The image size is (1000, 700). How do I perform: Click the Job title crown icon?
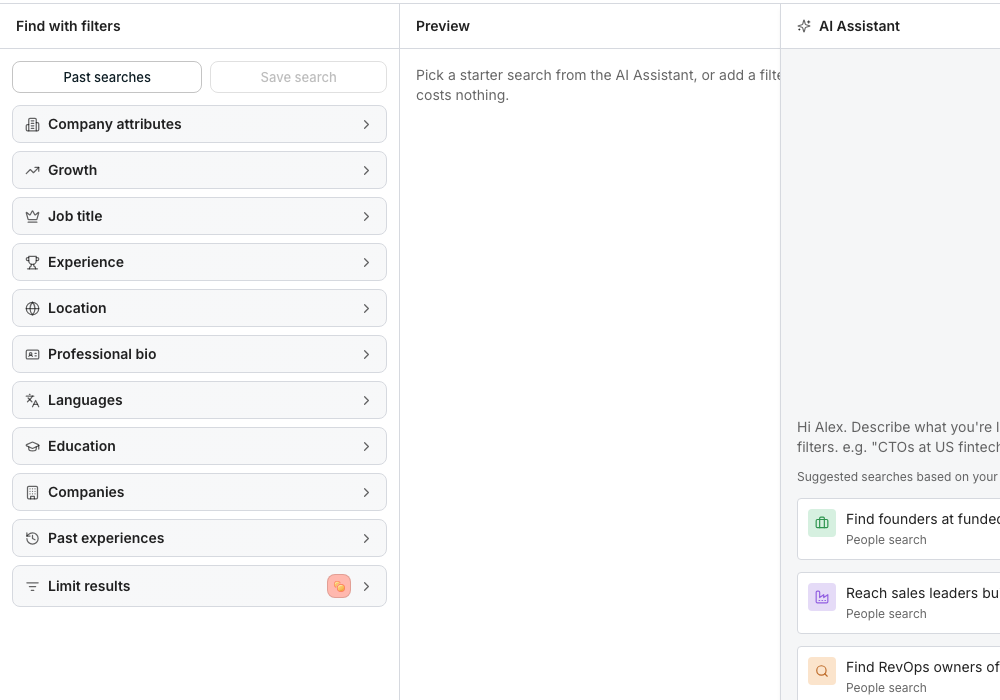pos(33,216)
